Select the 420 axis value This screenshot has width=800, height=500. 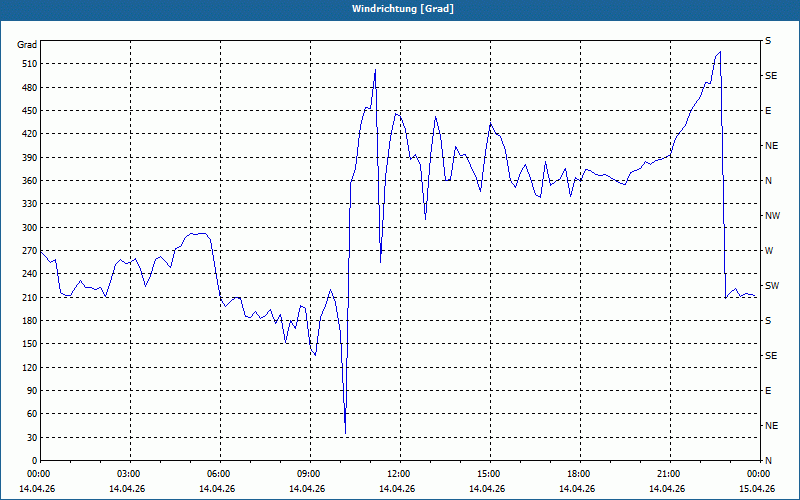(x=30, y=134)
